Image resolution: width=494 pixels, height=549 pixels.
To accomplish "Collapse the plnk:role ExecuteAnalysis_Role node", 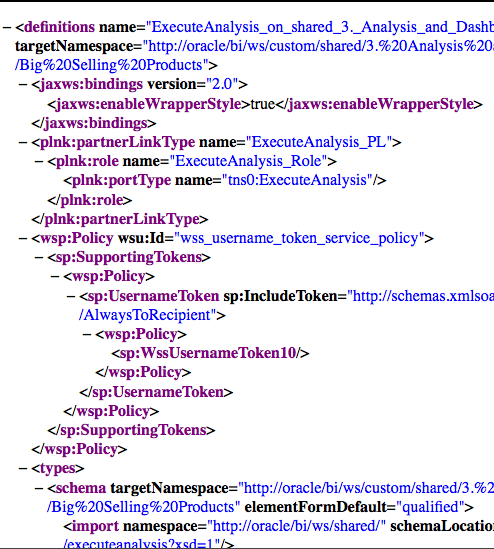I will 39,161.
